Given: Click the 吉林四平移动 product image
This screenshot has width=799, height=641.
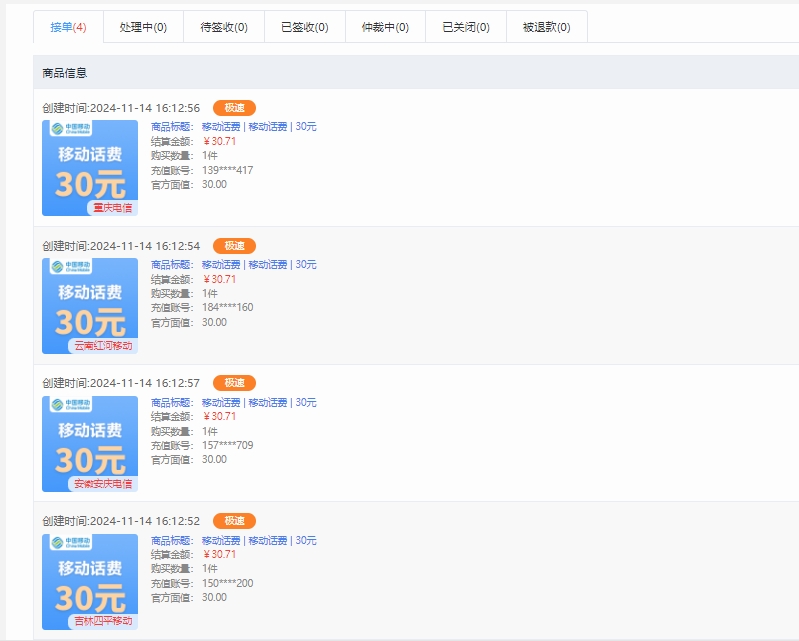Looking at the screenshot, I should click(90, 582).
